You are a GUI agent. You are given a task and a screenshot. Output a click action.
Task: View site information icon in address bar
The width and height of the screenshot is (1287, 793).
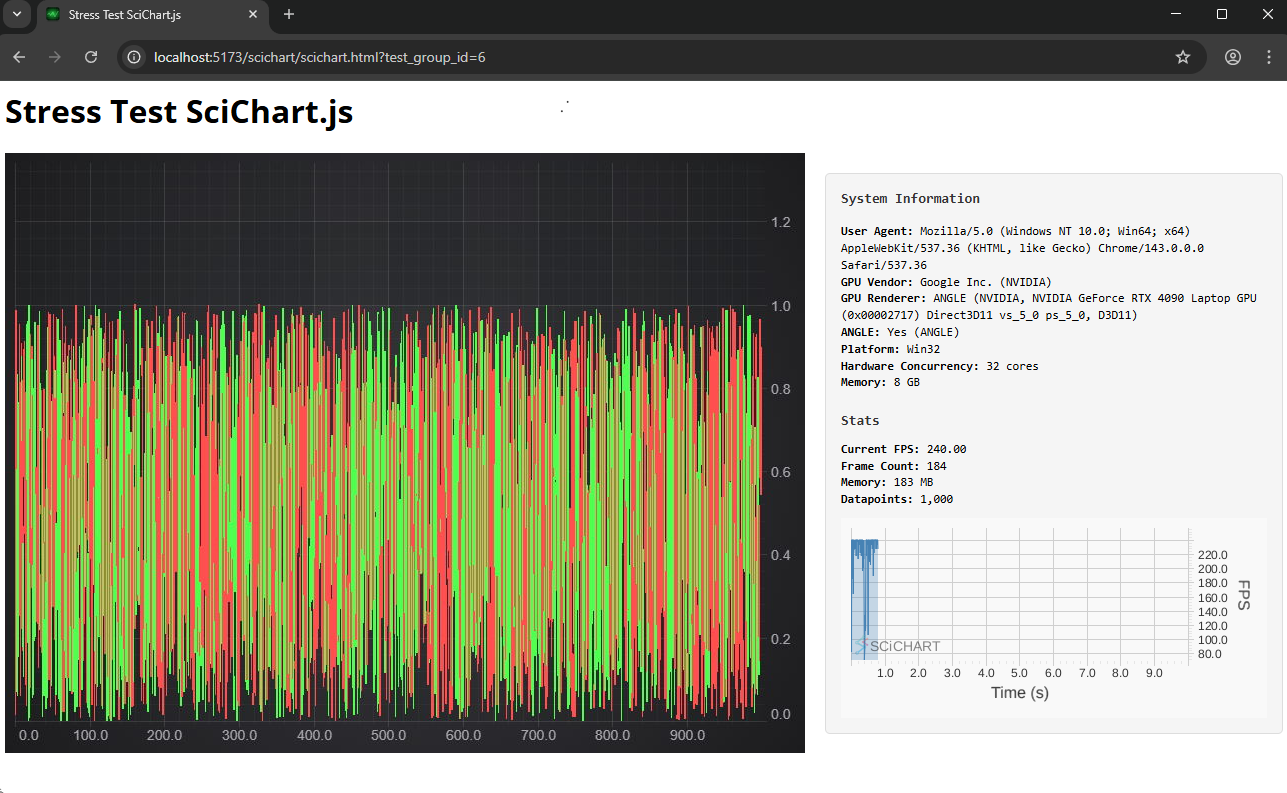(135, 57)
